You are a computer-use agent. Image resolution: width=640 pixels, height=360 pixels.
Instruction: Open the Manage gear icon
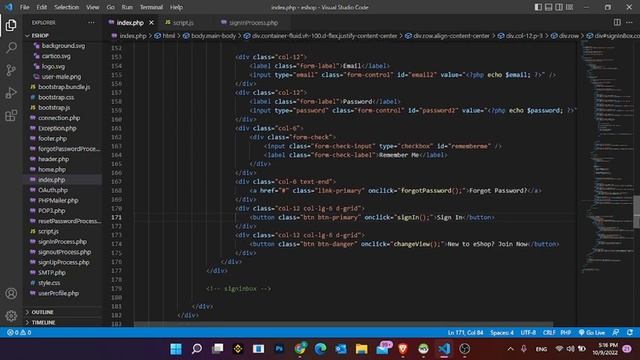click(x=11, y=316)
